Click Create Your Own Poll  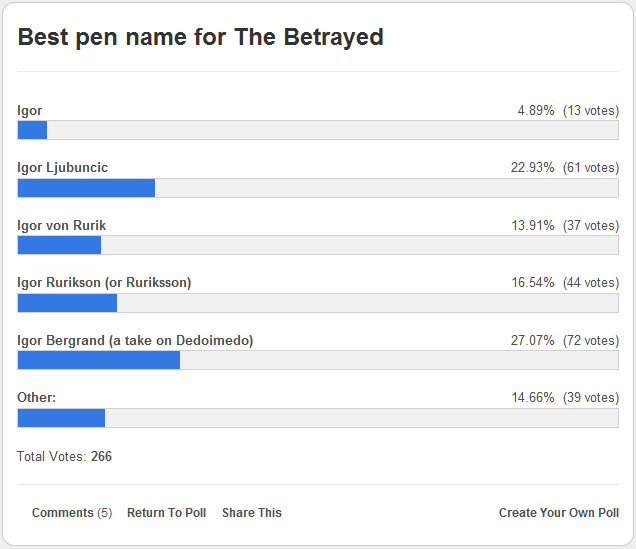coord(559,513)
